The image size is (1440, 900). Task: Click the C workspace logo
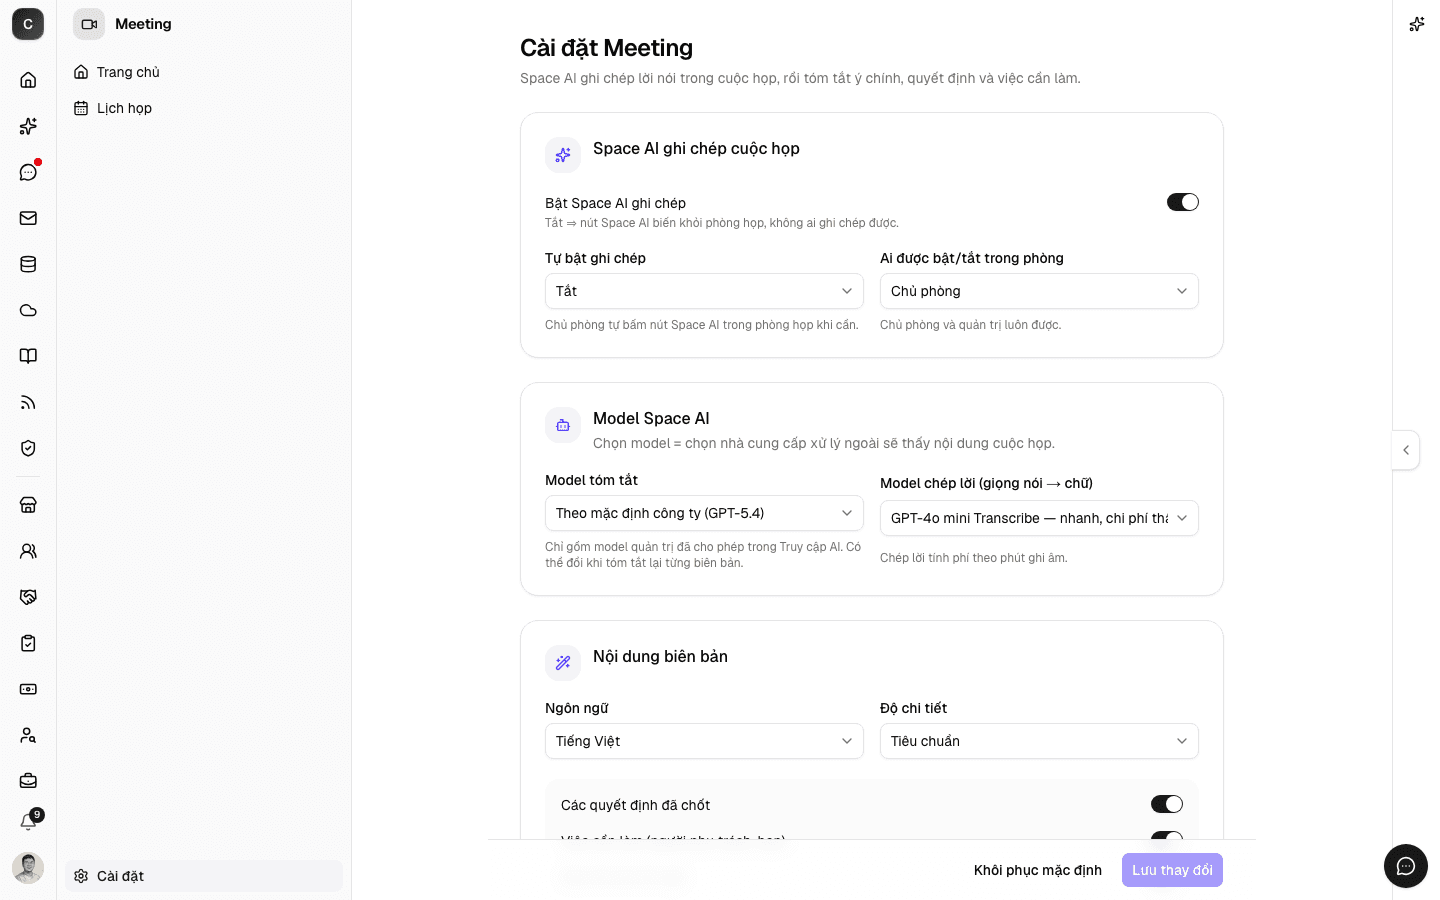click(x=28, y=24)
